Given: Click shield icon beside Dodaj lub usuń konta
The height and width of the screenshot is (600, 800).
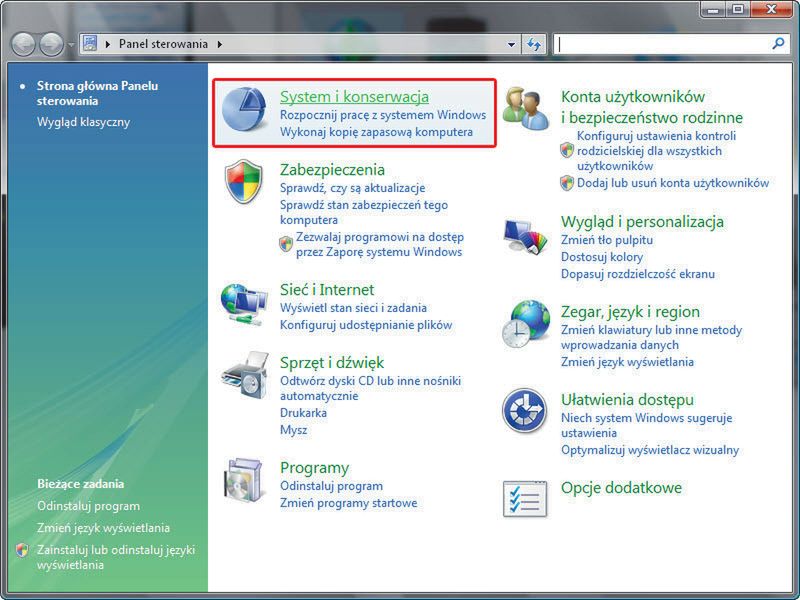Looking at the screenshot, I should pyautogui.click(x=567, y=183).
